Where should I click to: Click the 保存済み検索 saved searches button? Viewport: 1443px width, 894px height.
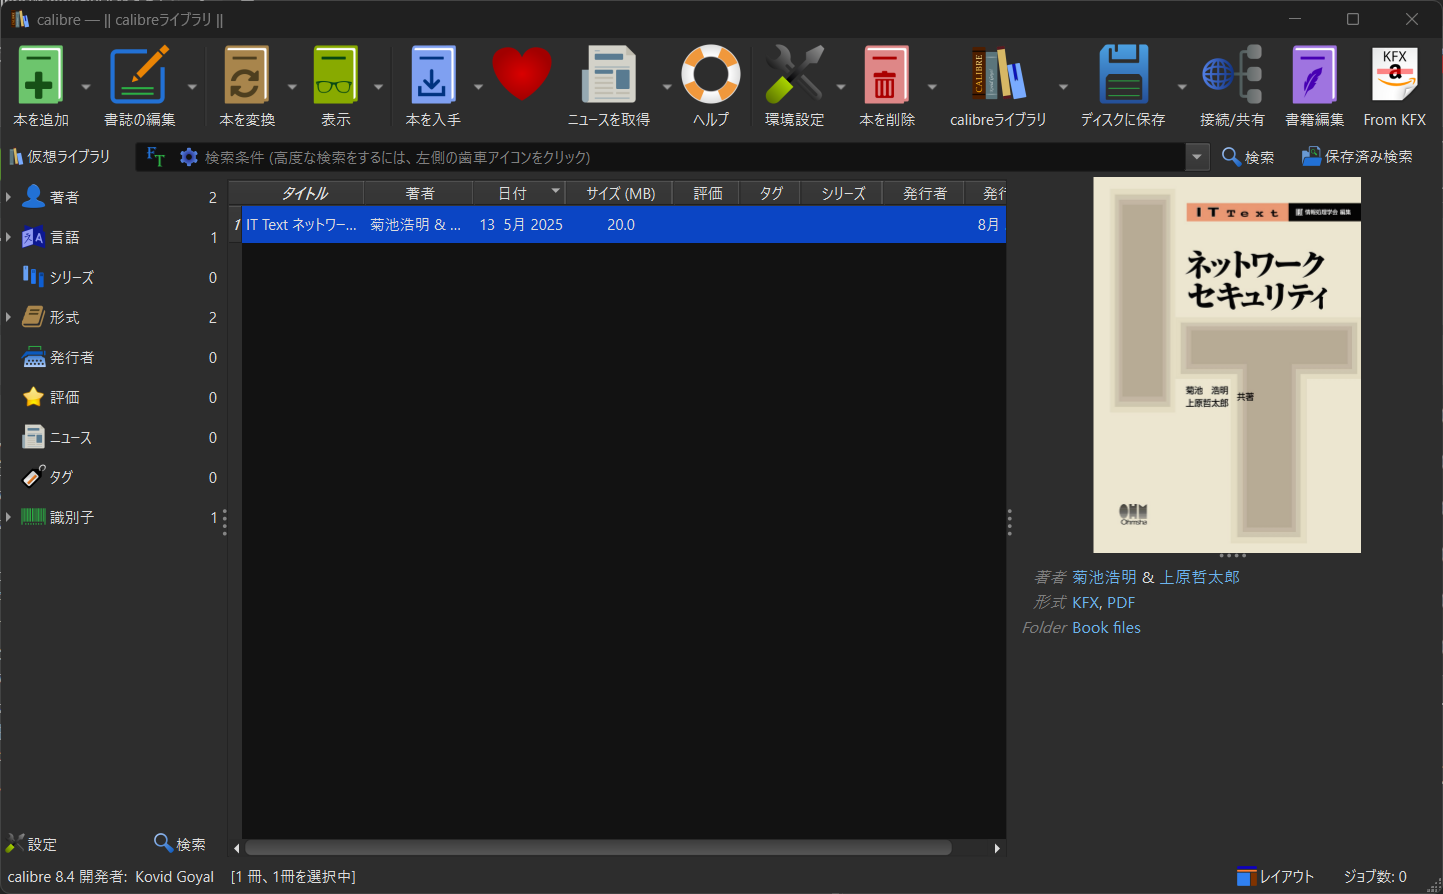[x=1357, y=157]
